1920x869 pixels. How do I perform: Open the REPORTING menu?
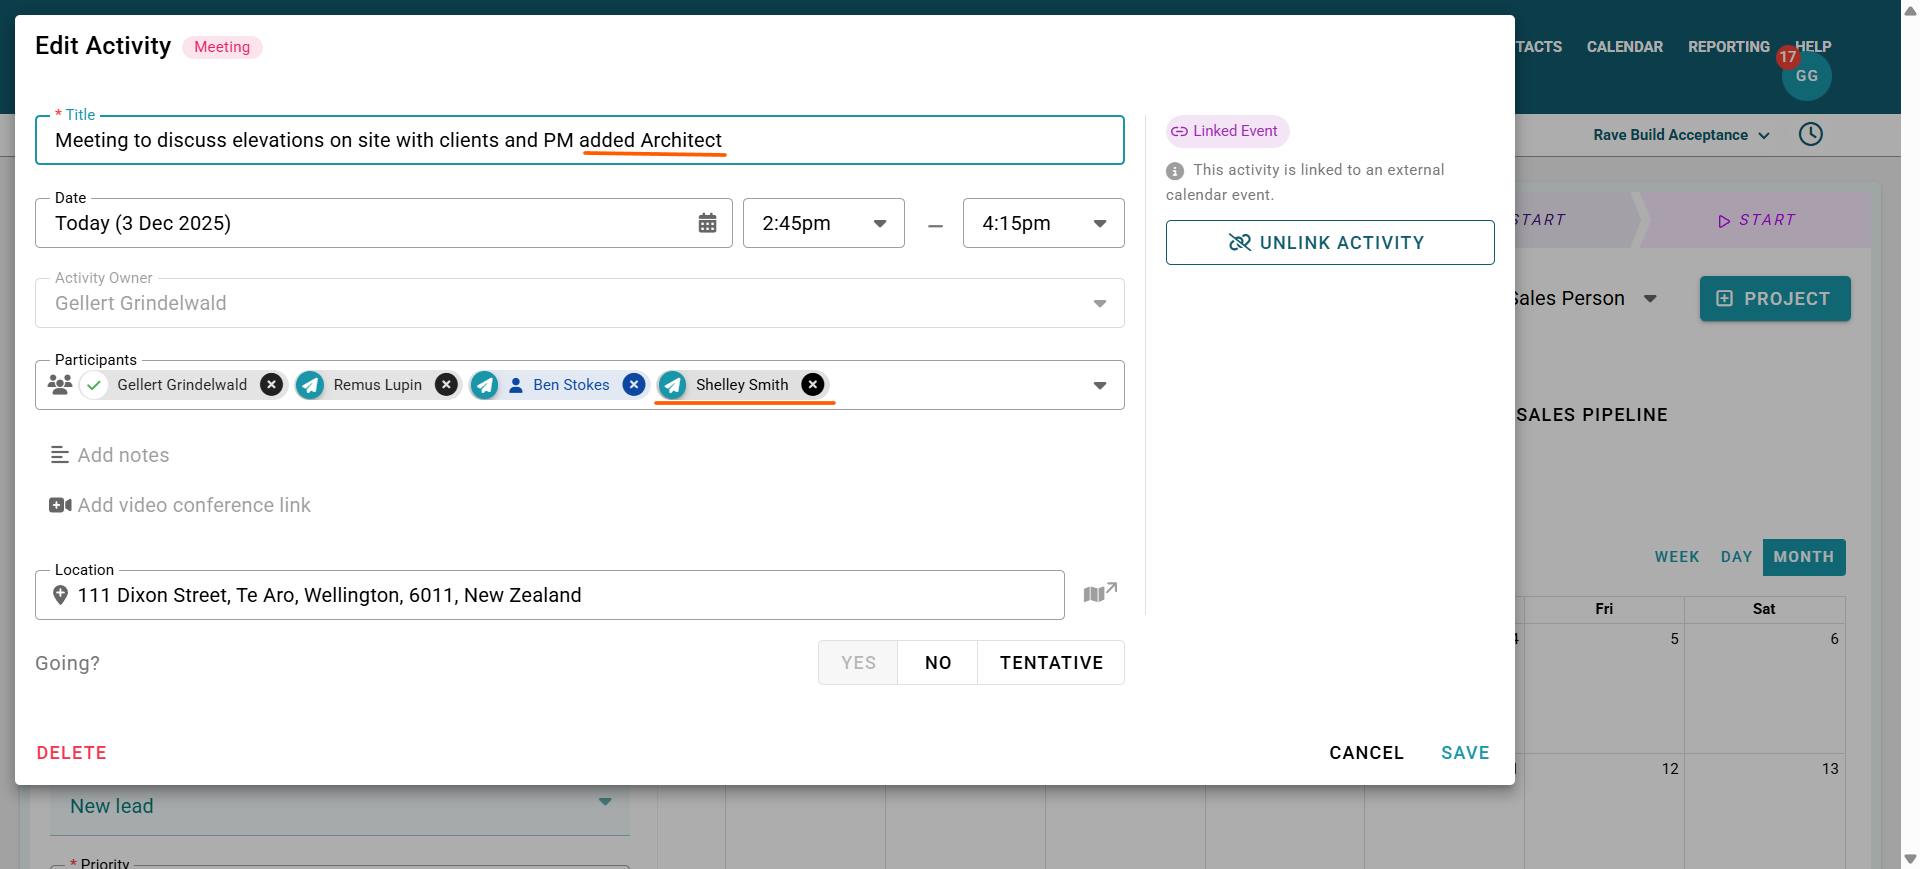coord(1729,47)
